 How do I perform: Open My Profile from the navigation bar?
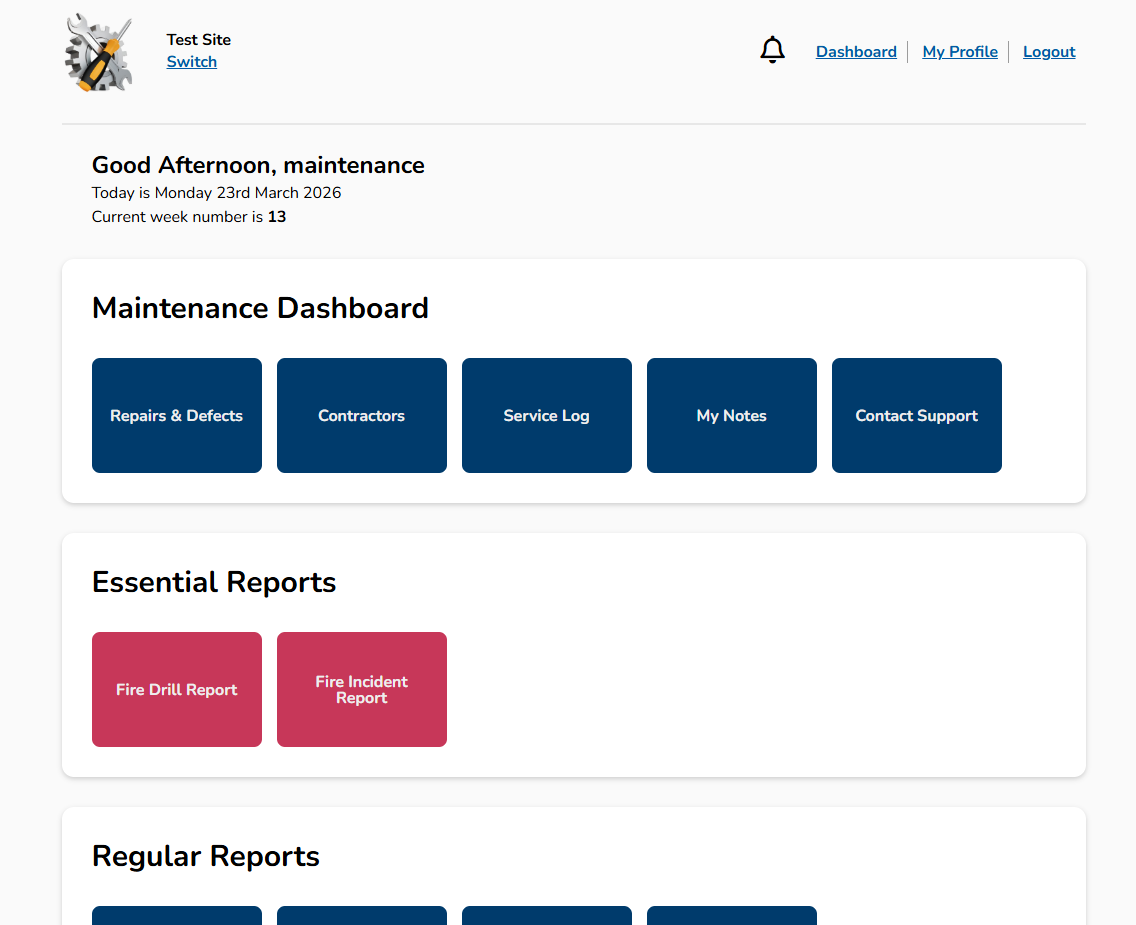(959, 51)
